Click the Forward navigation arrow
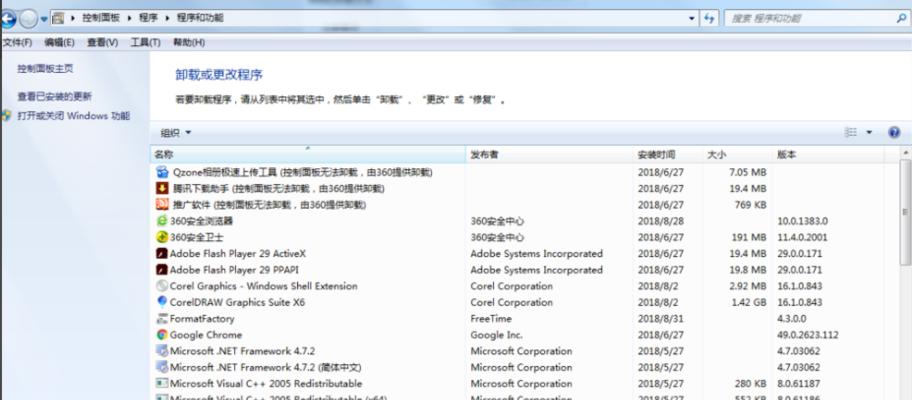This screenshot has width=912, height=400. point(28,19)
